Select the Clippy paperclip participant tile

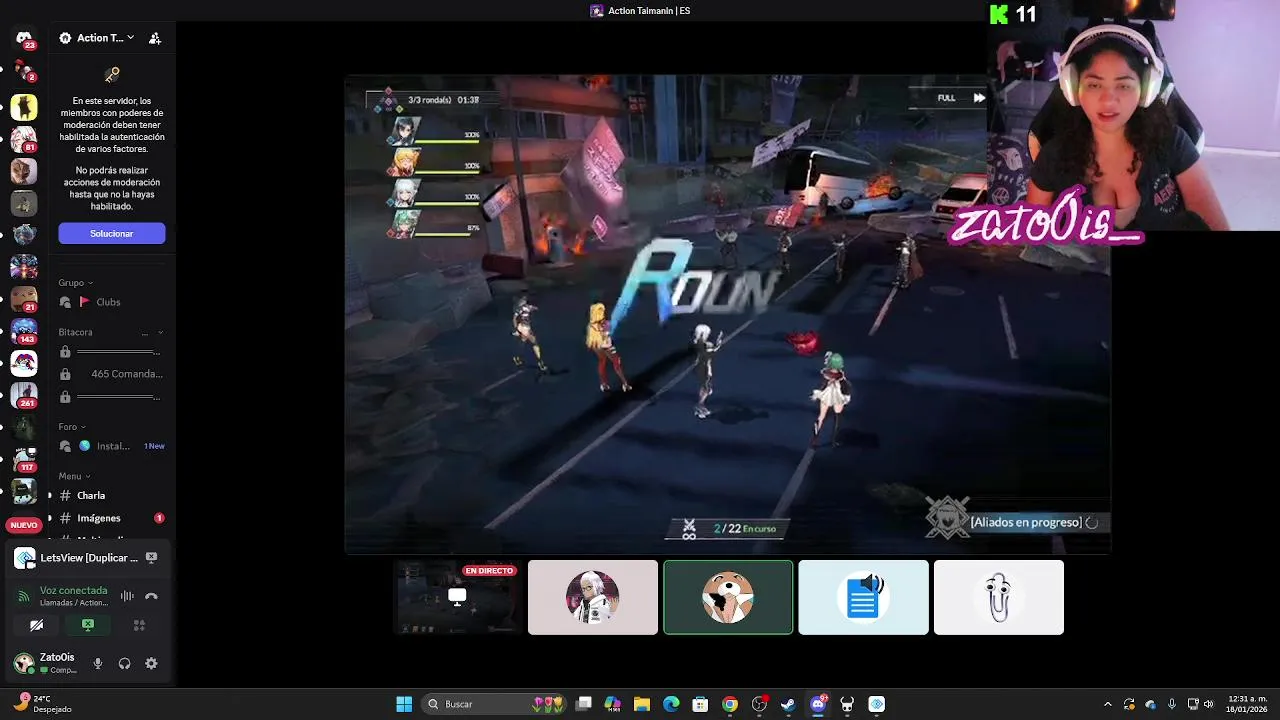click(998, 597)
